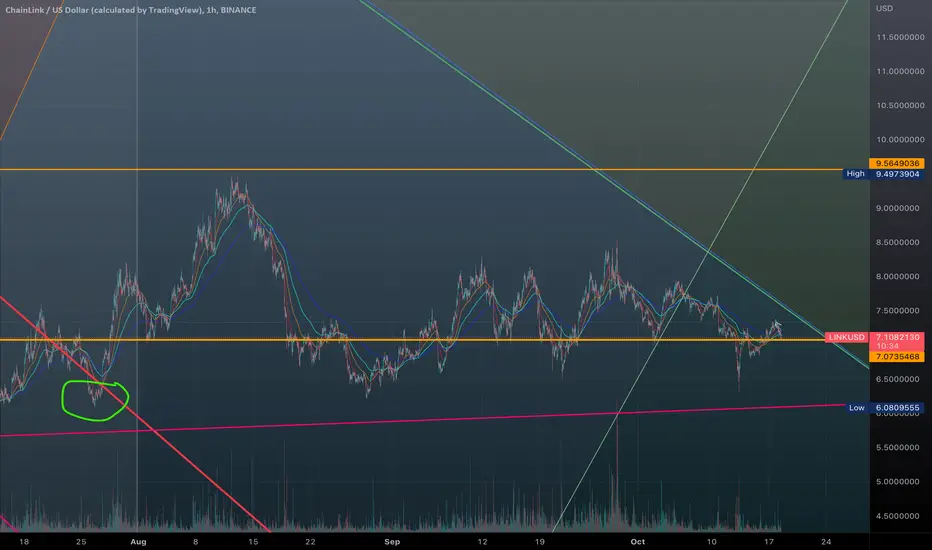Select the green hand-drawn circle annotation
The height and width of the screenshot is (550, 932).
coord(95,401)
